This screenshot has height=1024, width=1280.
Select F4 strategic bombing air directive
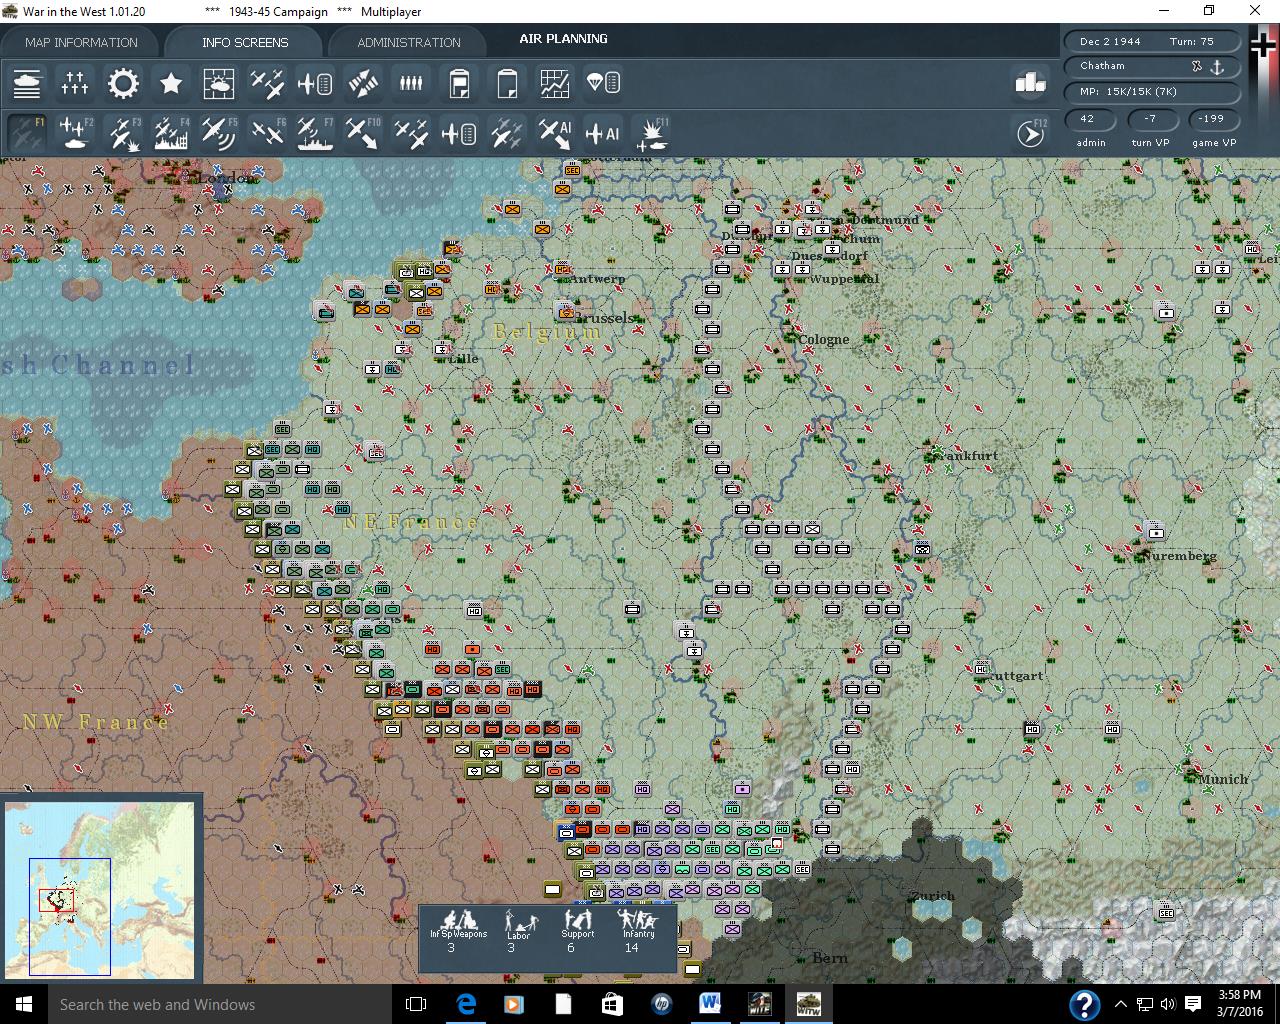tap(171, 133)
